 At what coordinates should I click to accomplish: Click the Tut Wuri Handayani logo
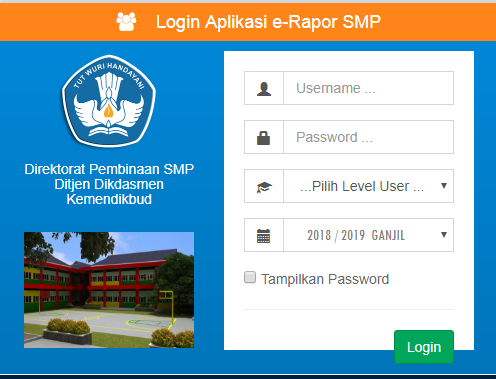coord(109,101)
